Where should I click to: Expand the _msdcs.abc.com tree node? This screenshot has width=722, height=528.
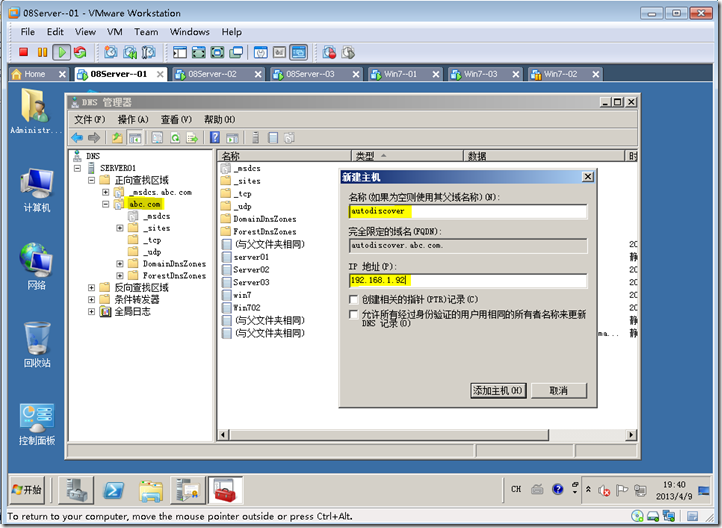(x=105, y=192)
